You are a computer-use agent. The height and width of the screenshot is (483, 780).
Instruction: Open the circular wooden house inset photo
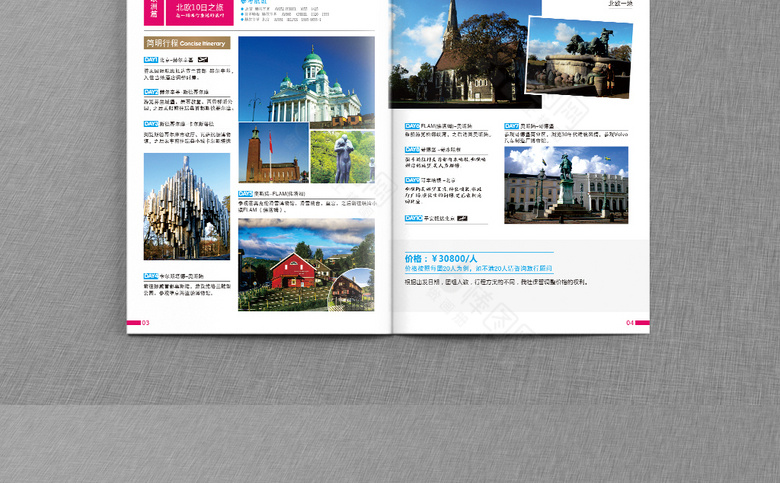(352, 290)
